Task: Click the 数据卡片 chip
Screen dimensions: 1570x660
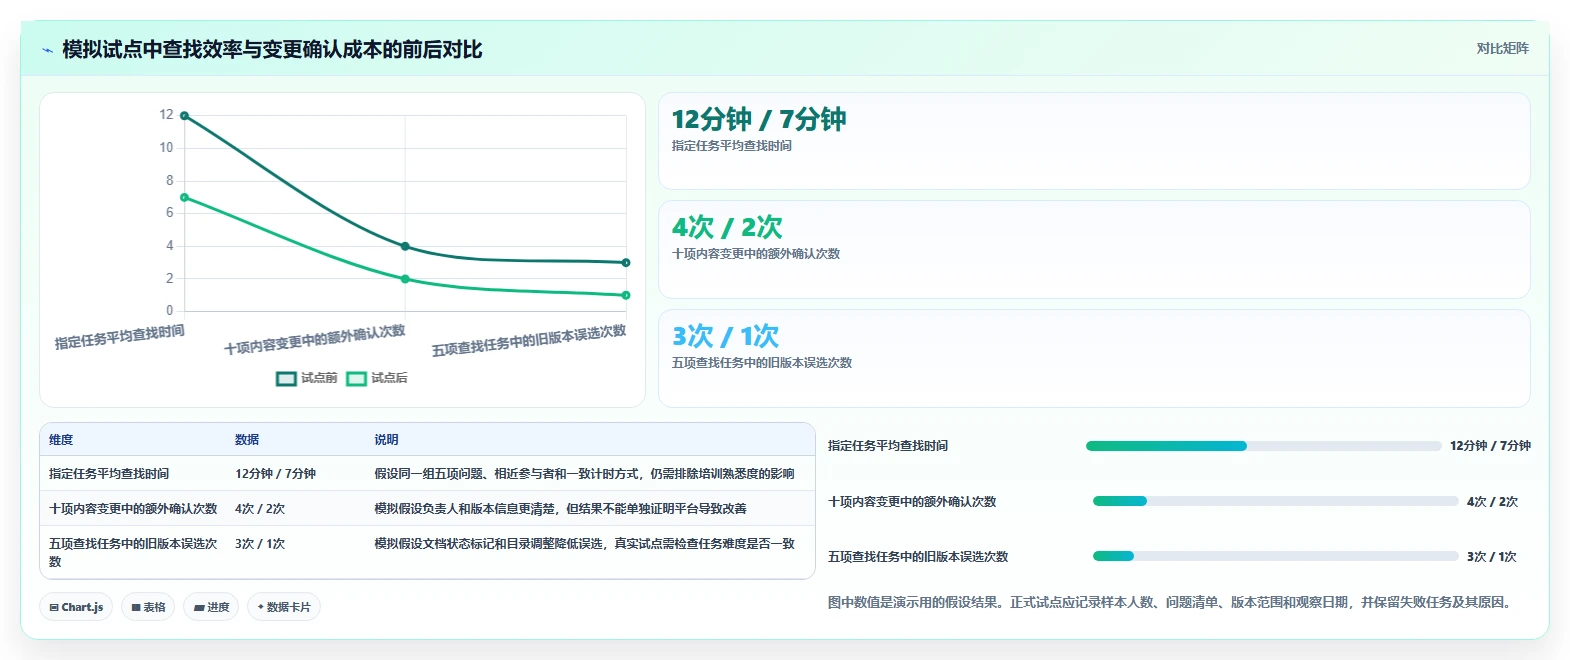Action: coord(284,607)
